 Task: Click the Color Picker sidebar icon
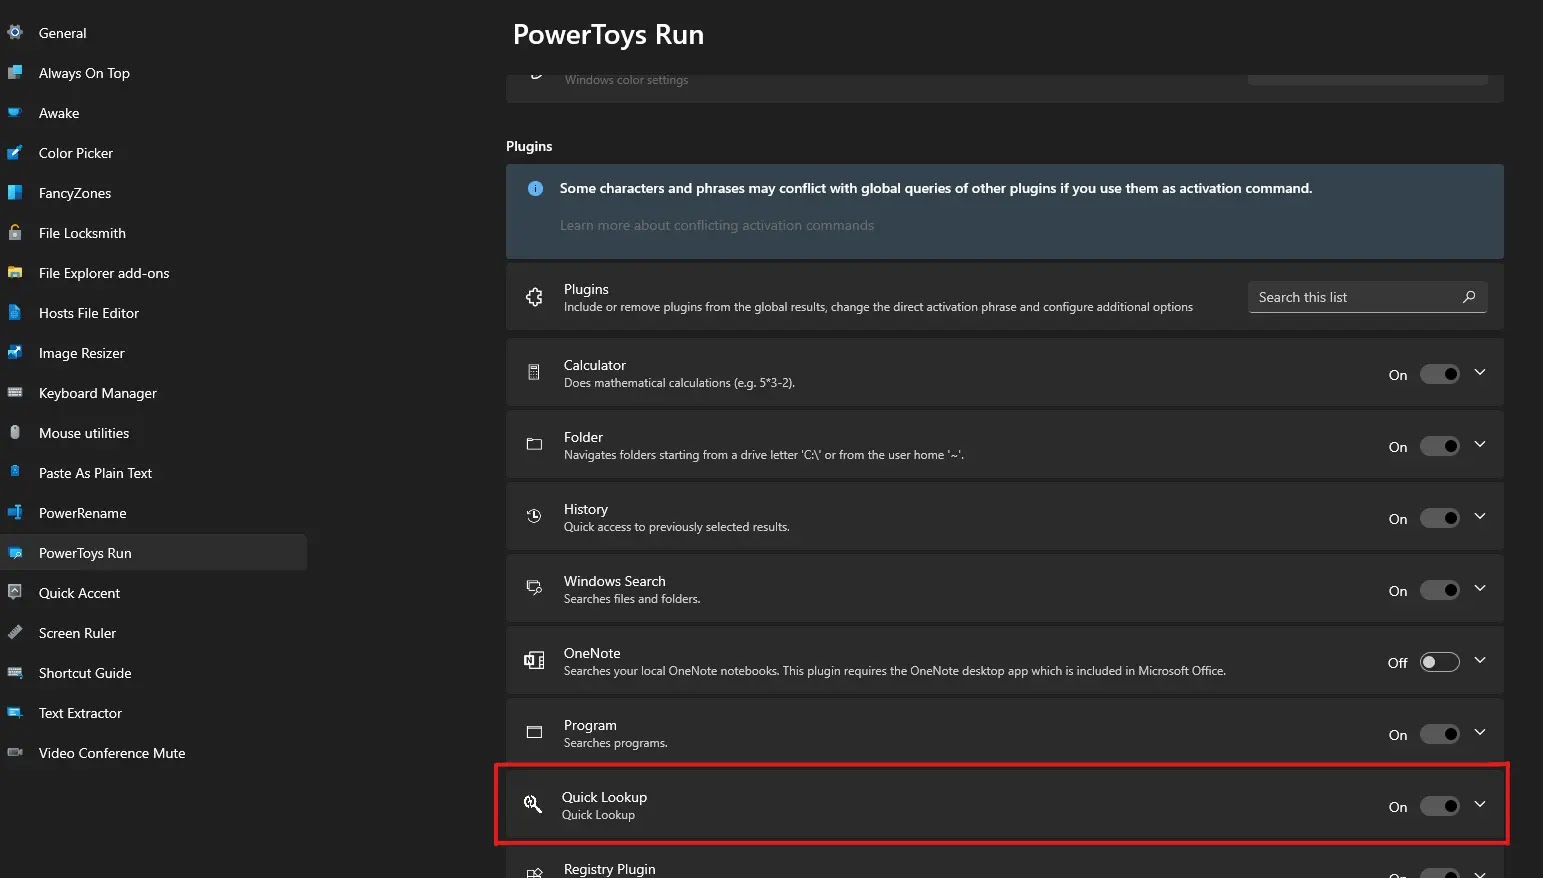15,153
